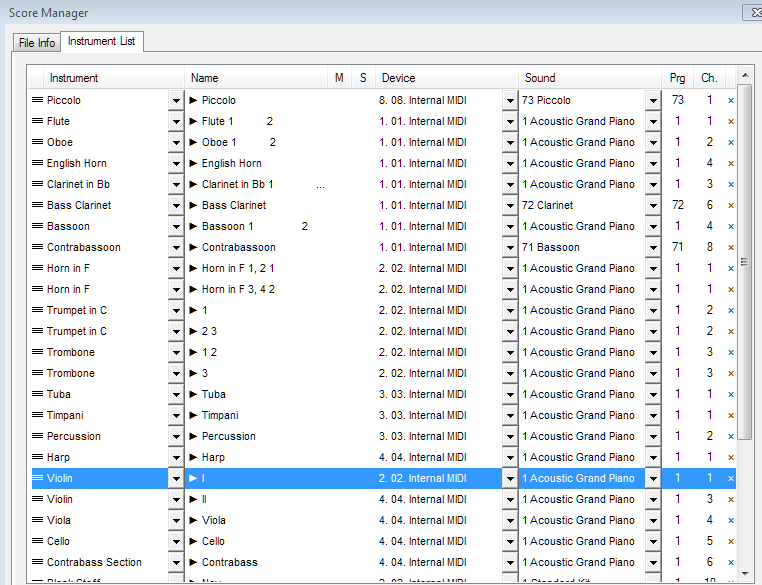
Task: Remove the Harp row with its x icon
Action: (x=731, y=457)
